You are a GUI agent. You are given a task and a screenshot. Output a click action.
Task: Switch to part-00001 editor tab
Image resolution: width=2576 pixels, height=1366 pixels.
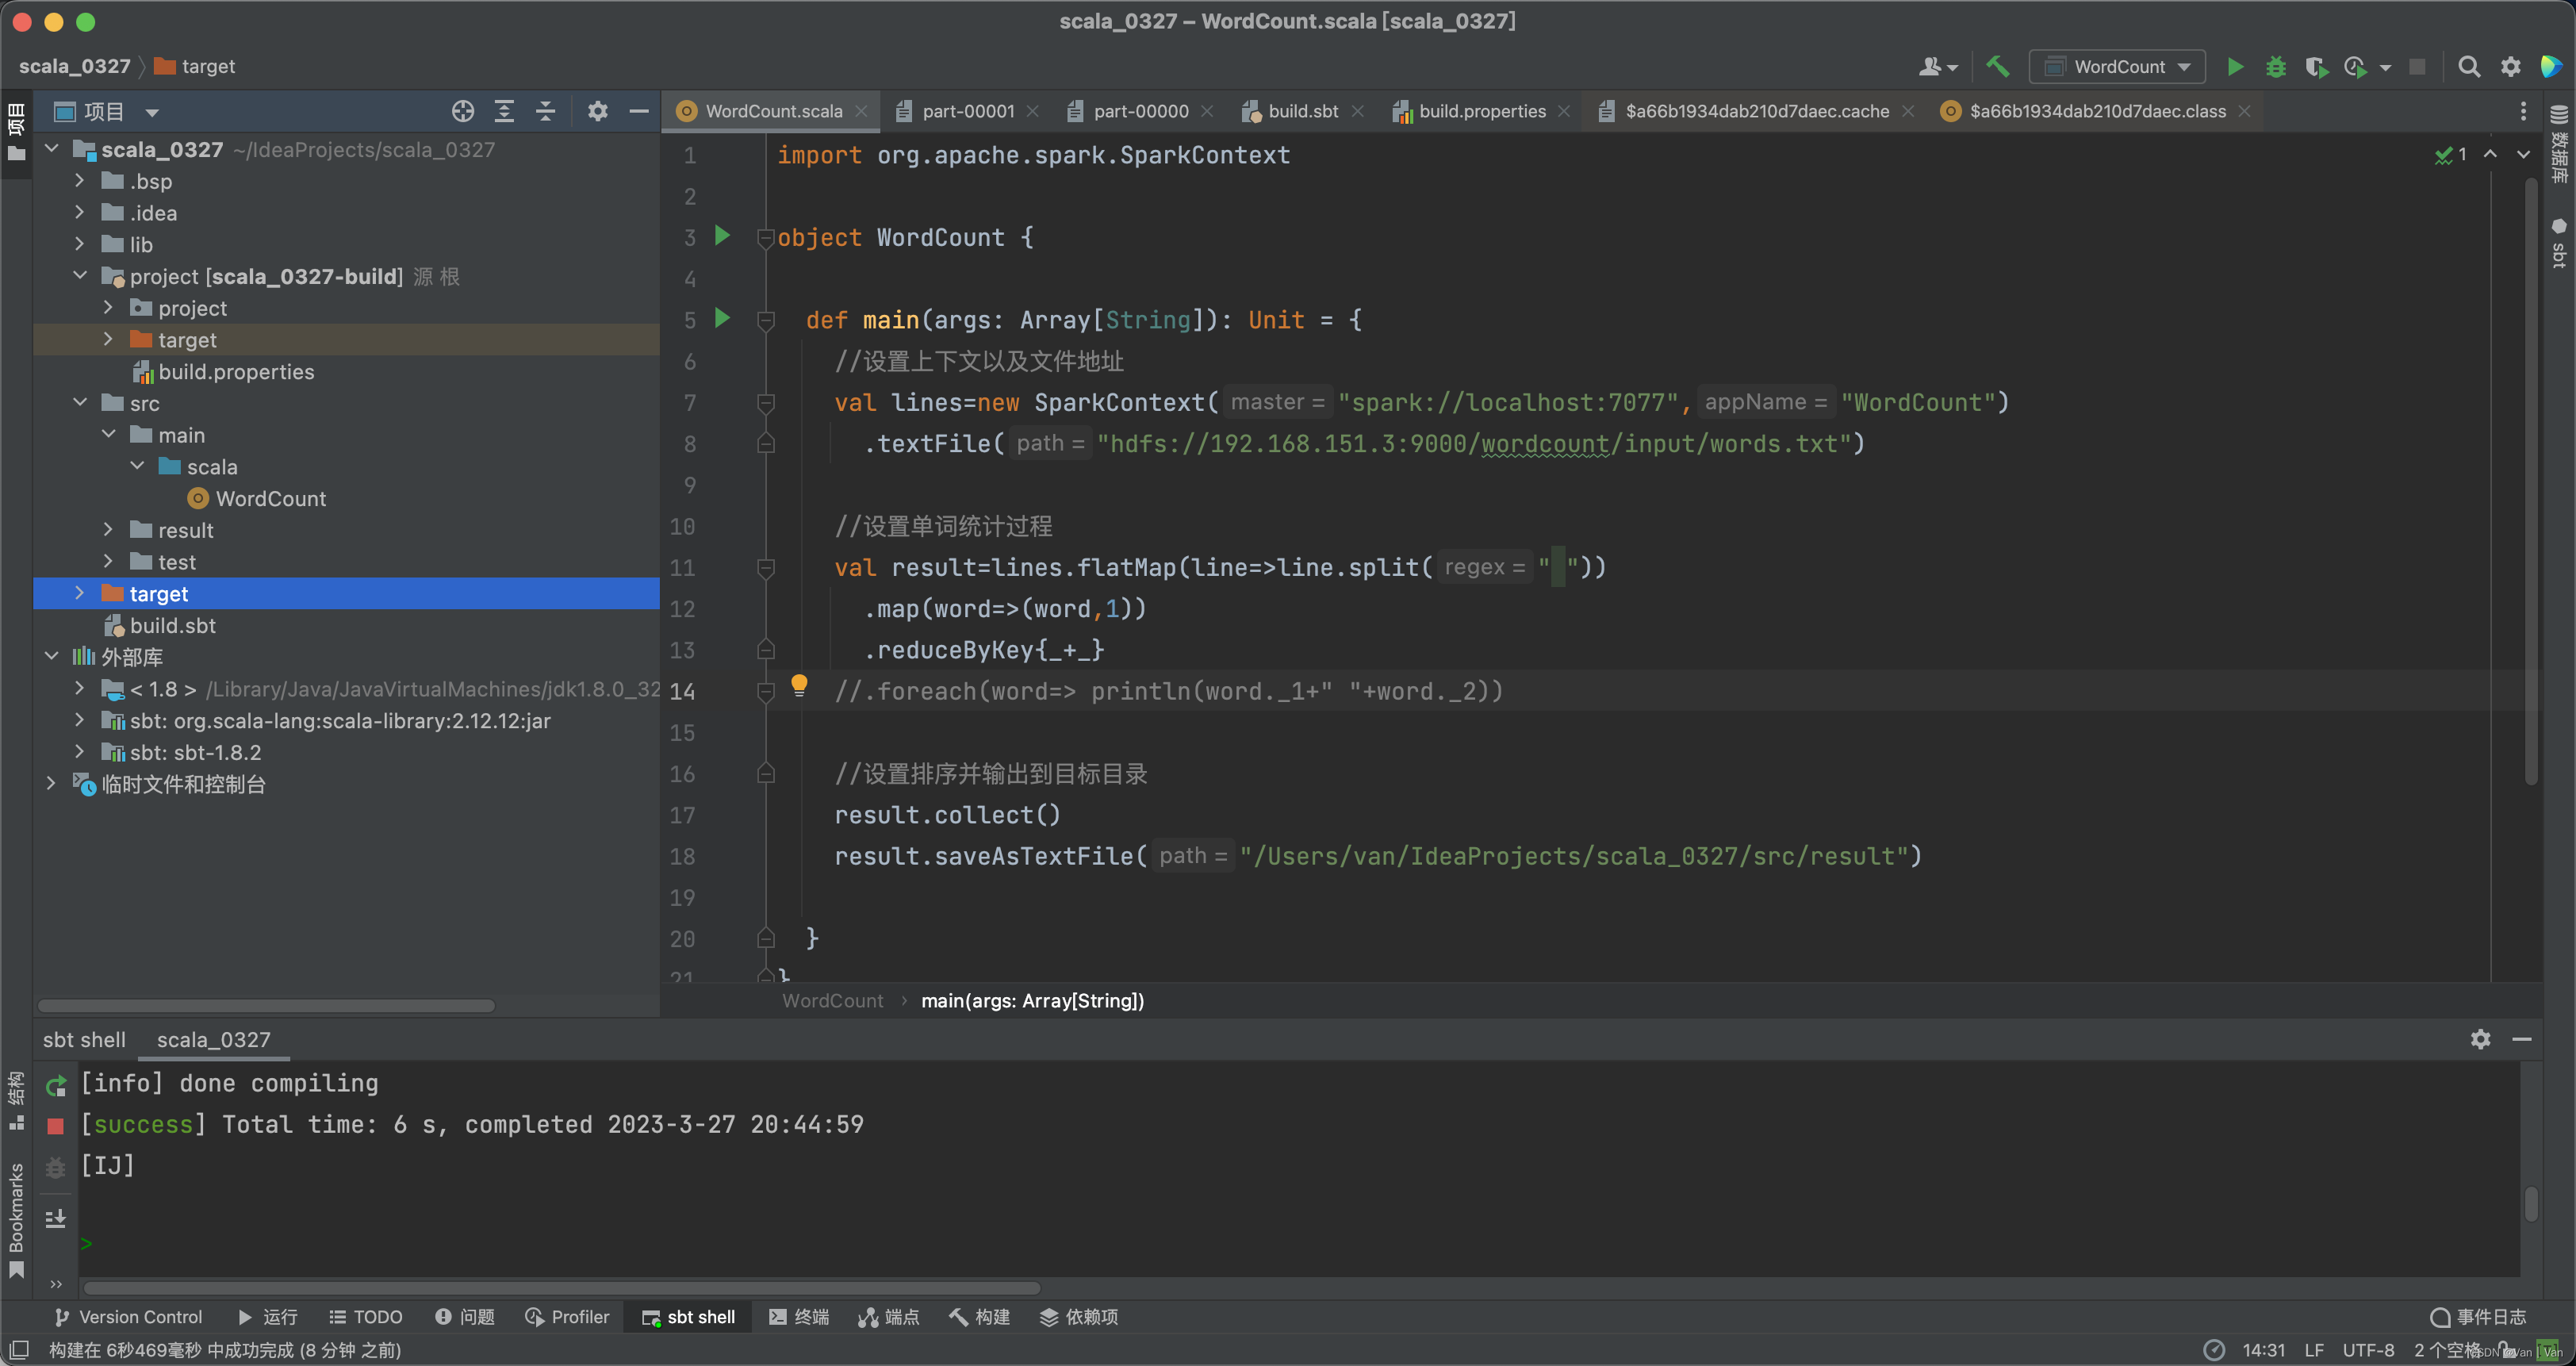(x=967, y=111)
